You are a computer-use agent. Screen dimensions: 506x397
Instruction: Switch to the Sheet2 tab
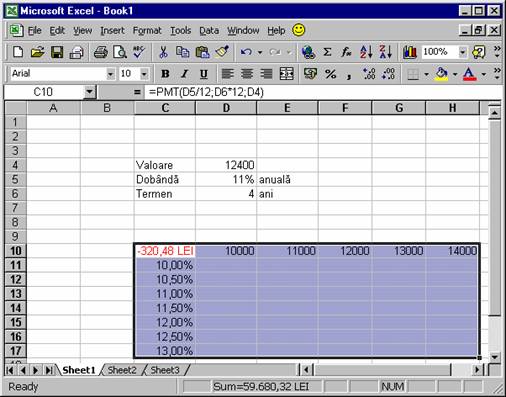[x=122, y=370]
